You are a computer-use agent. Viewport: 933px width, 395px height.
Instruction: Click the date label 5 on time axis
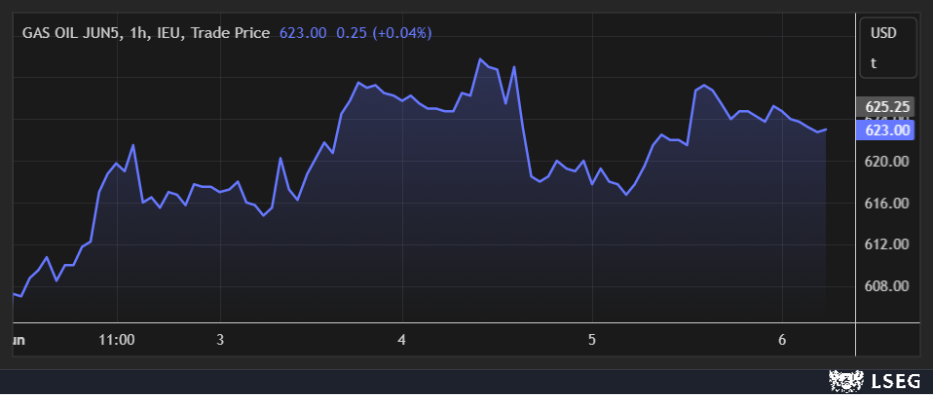point(592,340)
